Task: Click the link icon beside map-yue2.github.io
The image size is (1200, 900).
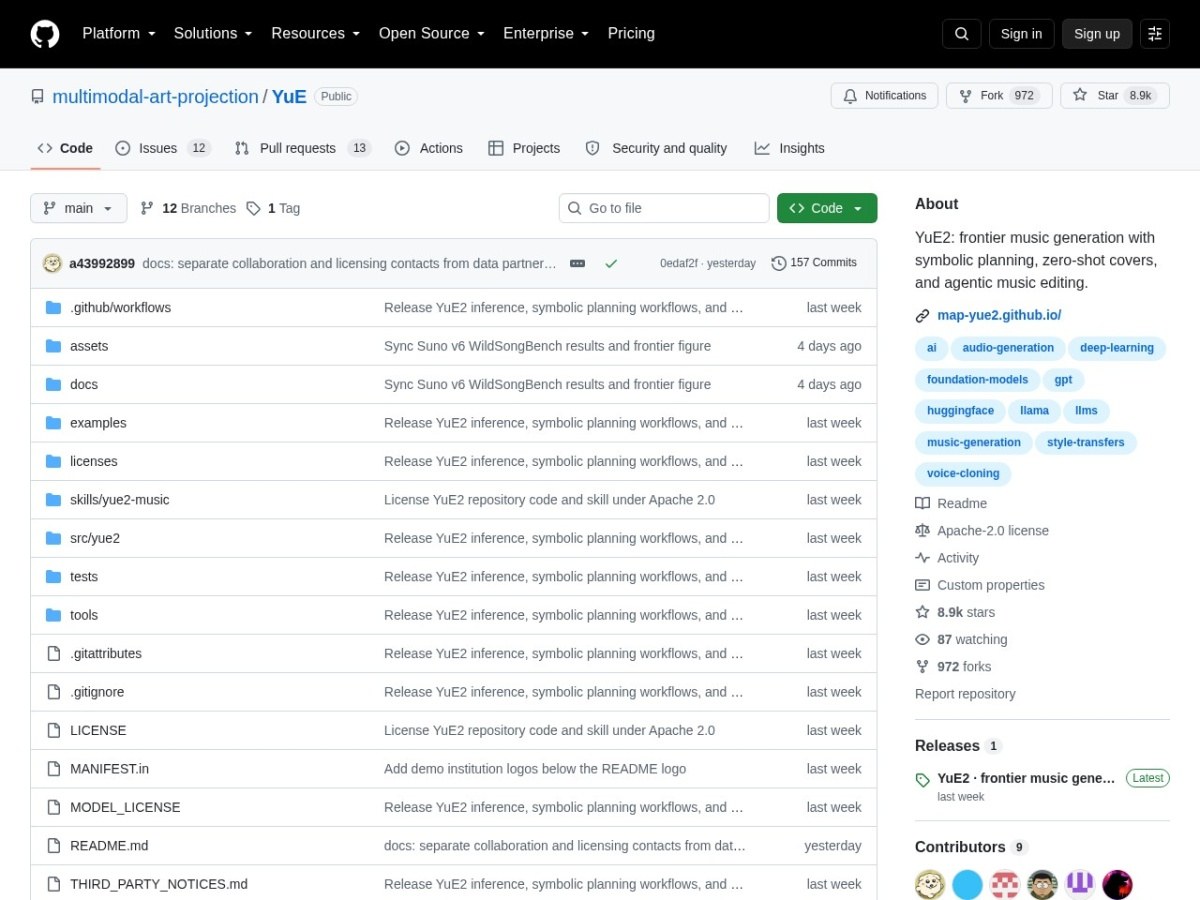Action: 922,316
